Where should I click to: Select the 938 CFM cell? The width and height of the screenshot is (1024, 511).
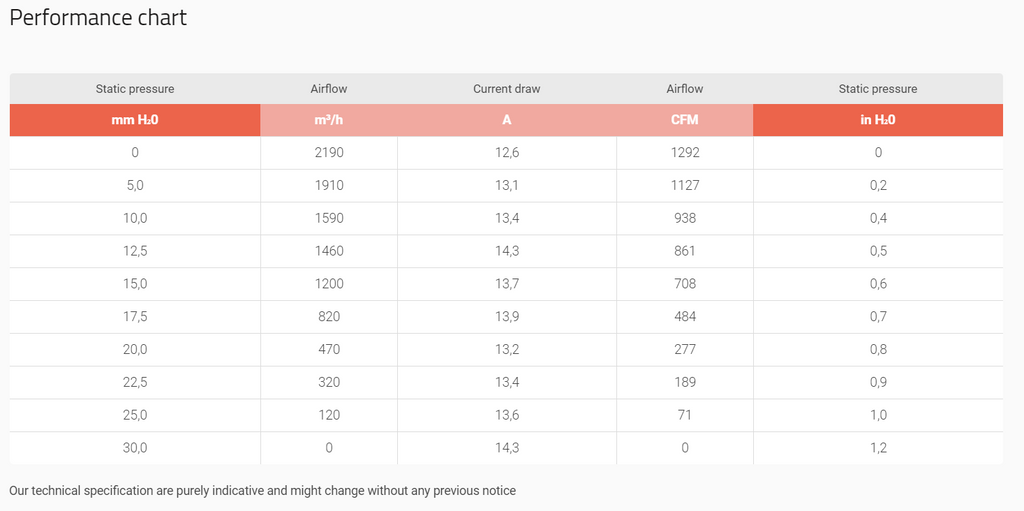(x=685, y=219)
